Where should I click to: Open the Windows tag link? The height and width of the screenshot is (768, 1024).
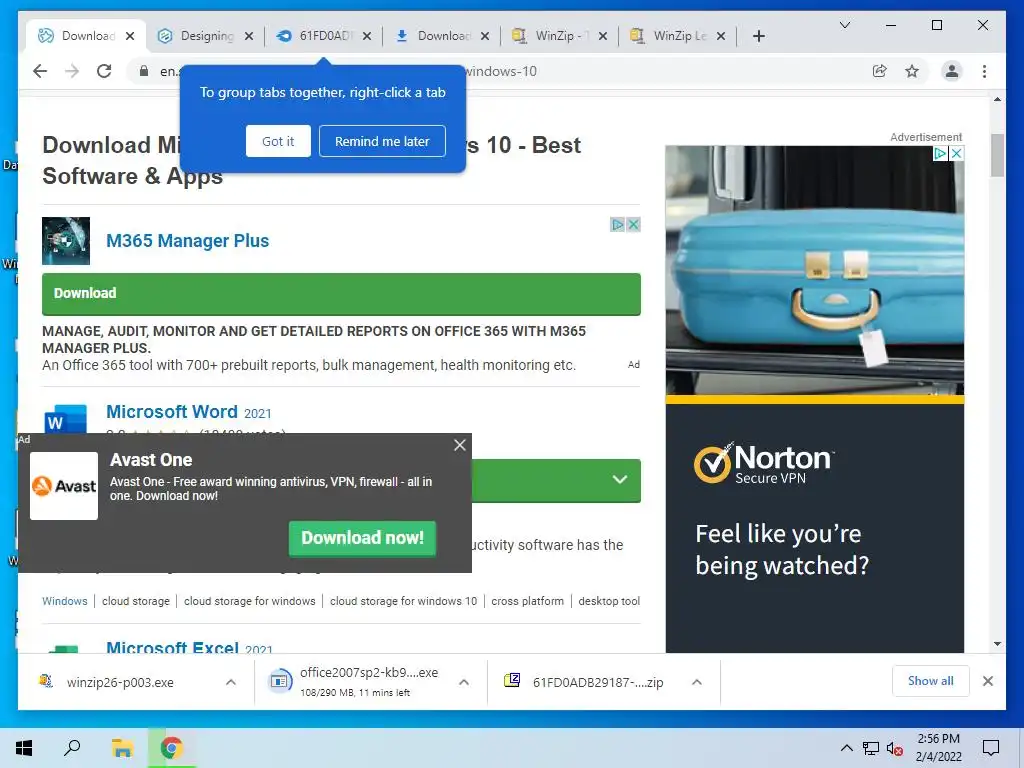point(65,601)
